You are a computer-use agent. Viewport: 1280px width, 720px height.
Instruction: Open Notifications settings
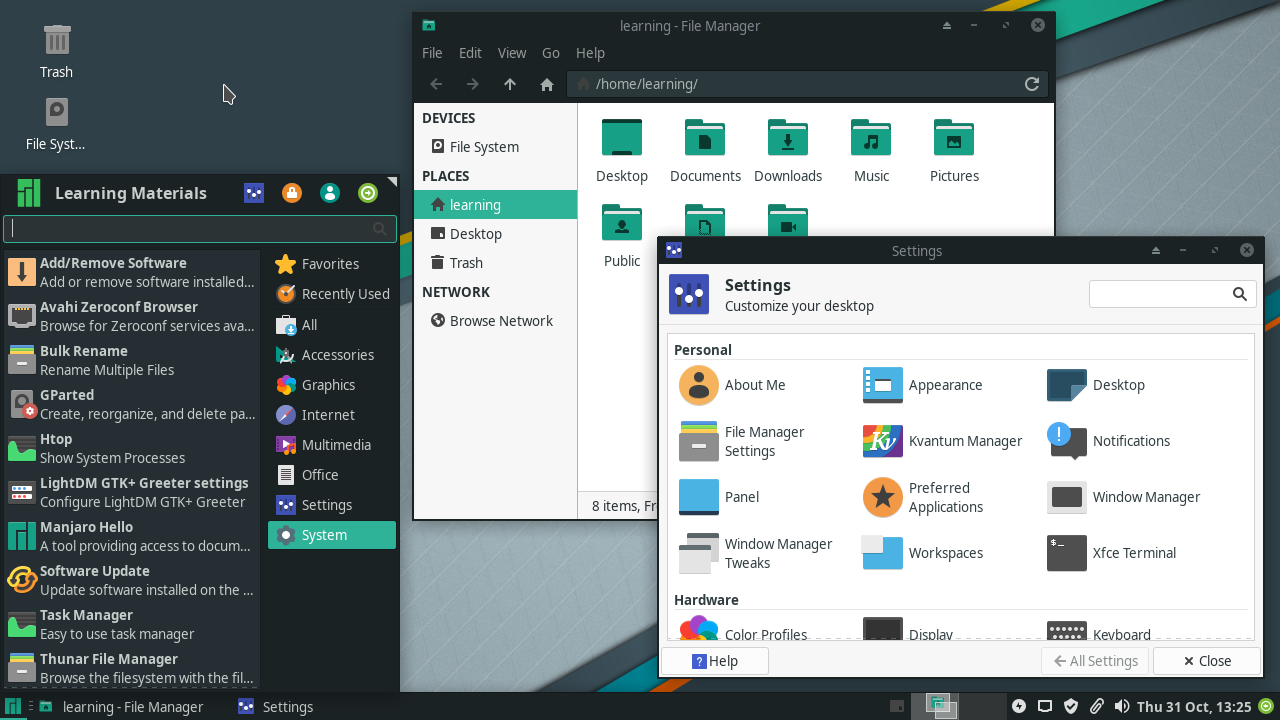[x=1108, y=441]
